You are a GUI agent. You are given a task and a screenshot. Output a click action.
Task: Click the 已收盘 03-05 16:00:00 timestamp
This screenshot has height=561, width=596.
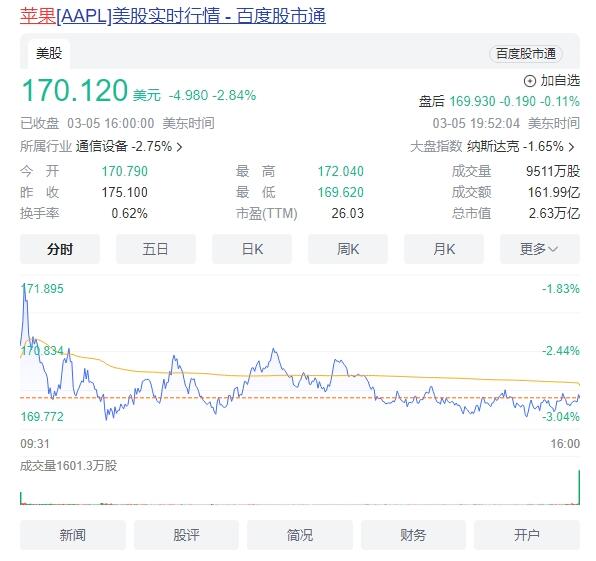coord(117,124)
